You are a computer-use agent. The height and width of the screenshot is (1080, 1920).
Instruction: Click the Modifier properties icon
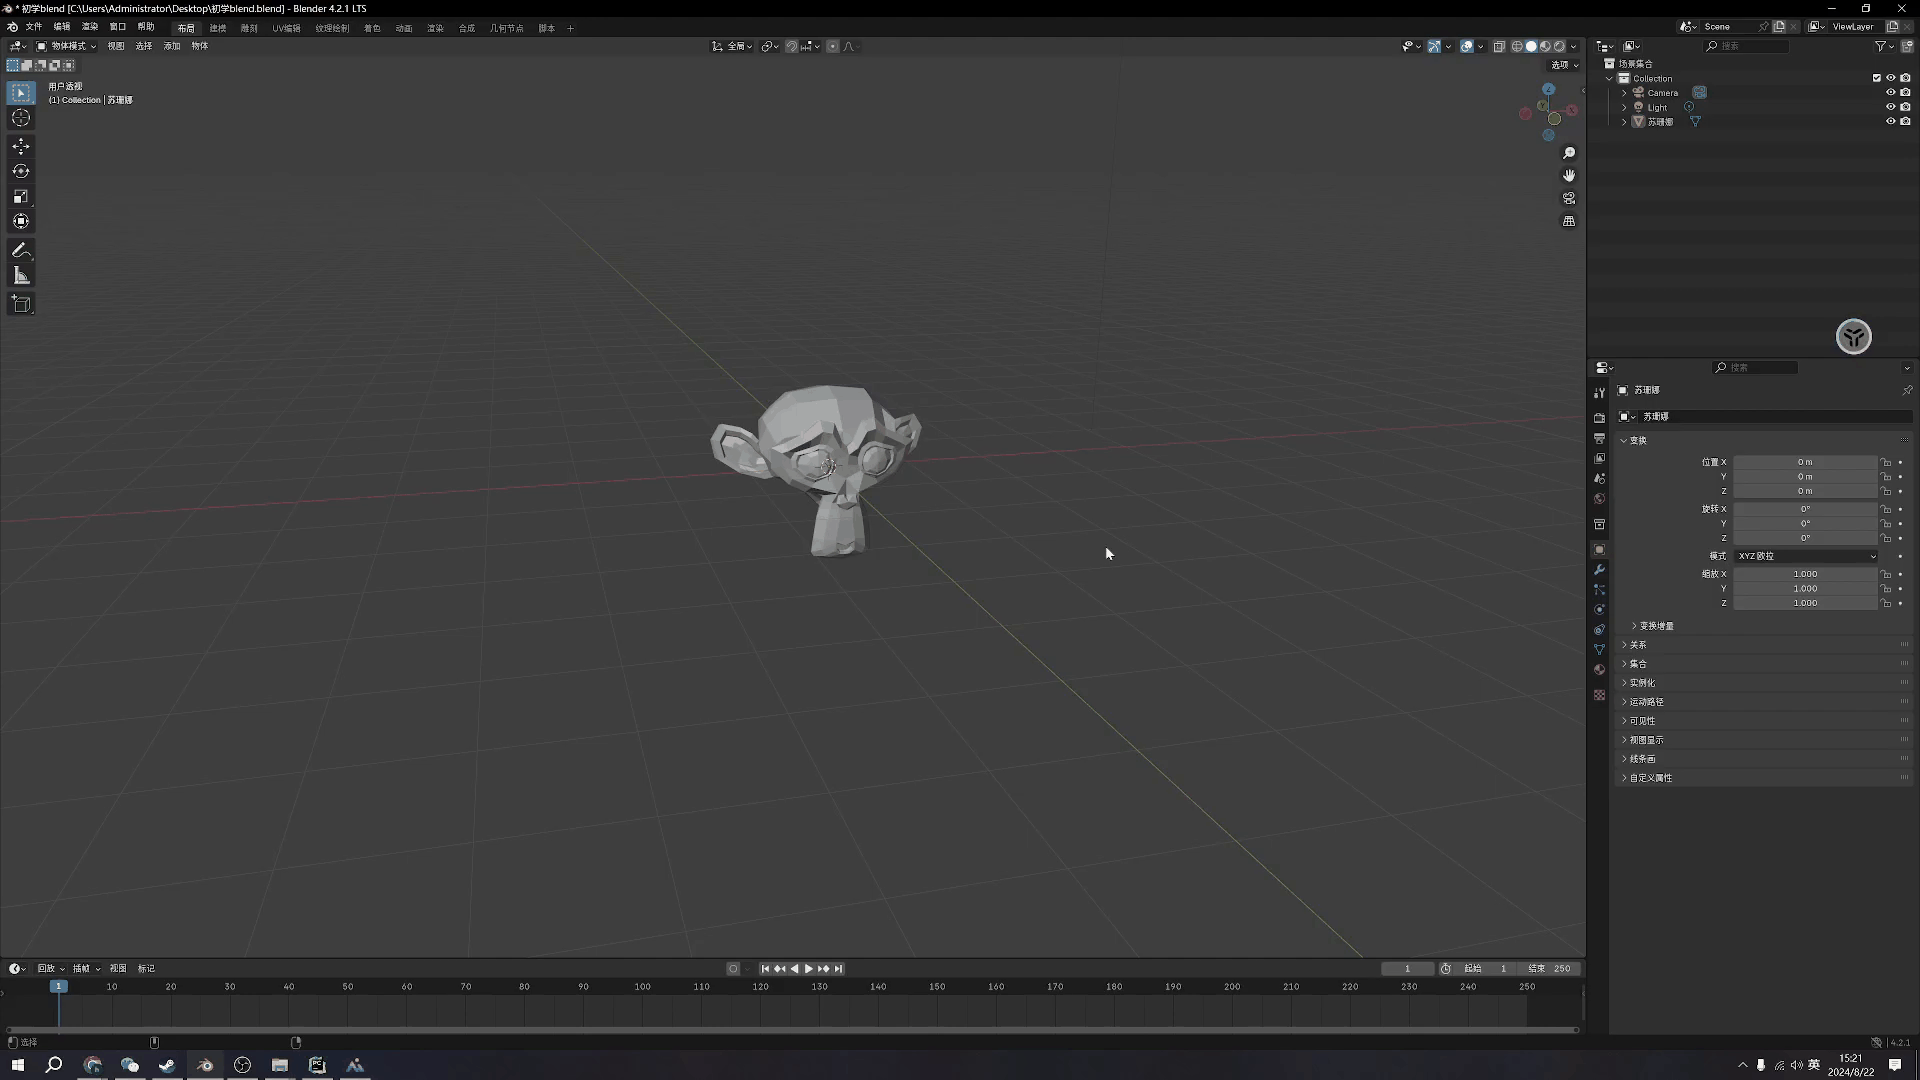[1600, 570]
